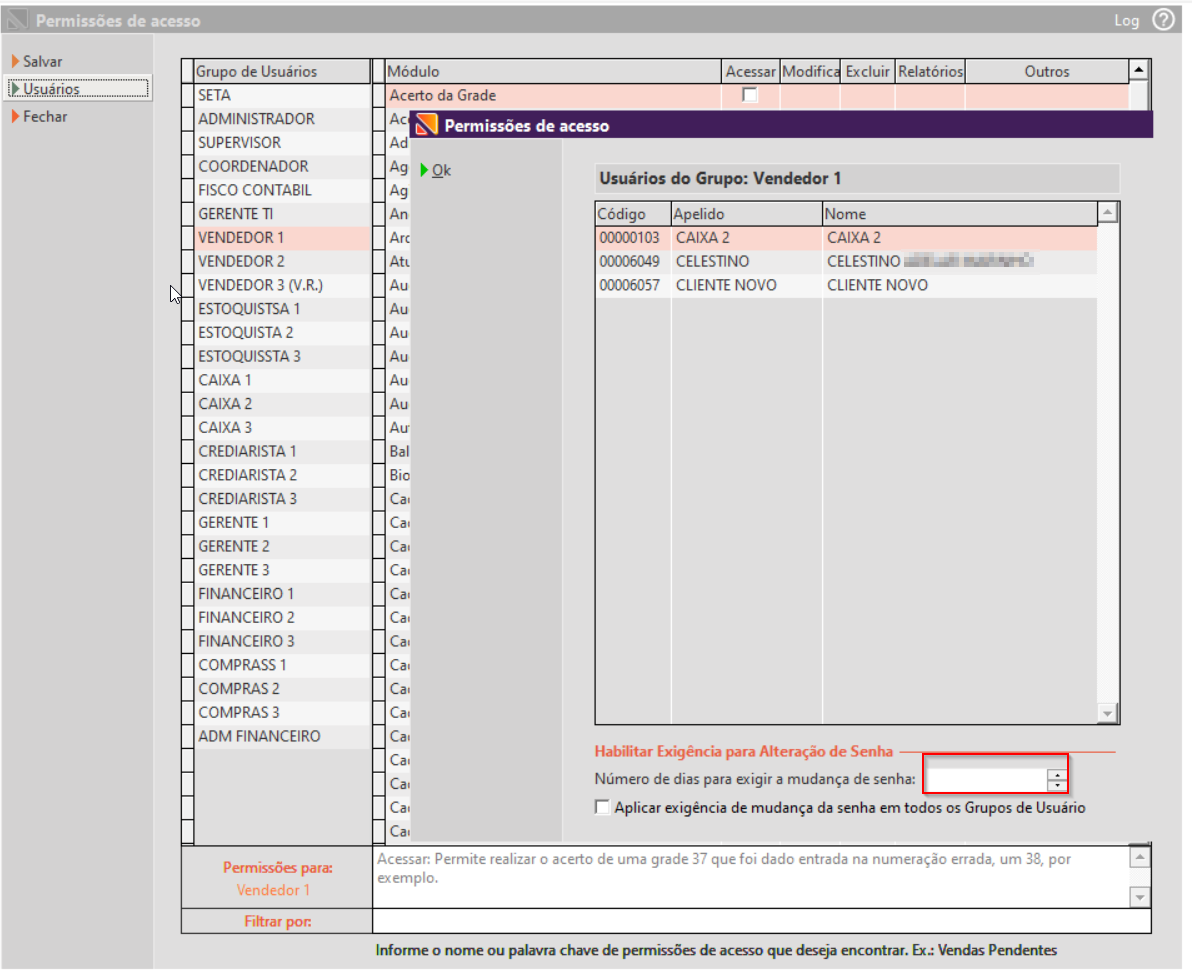Select the SETA user group
Viewport: 1192px width, 974px height.
[x=282, y=95]
